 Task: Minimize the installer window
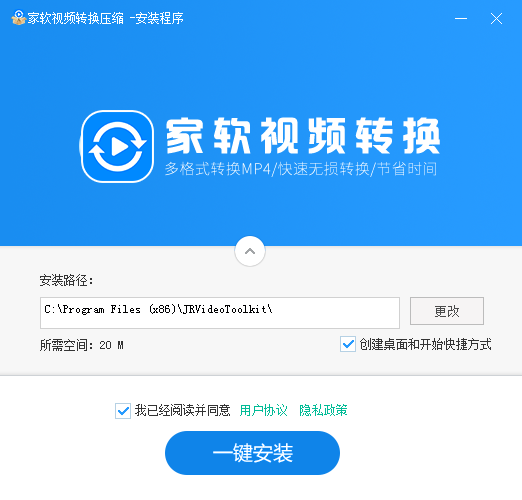click(461, 18)
